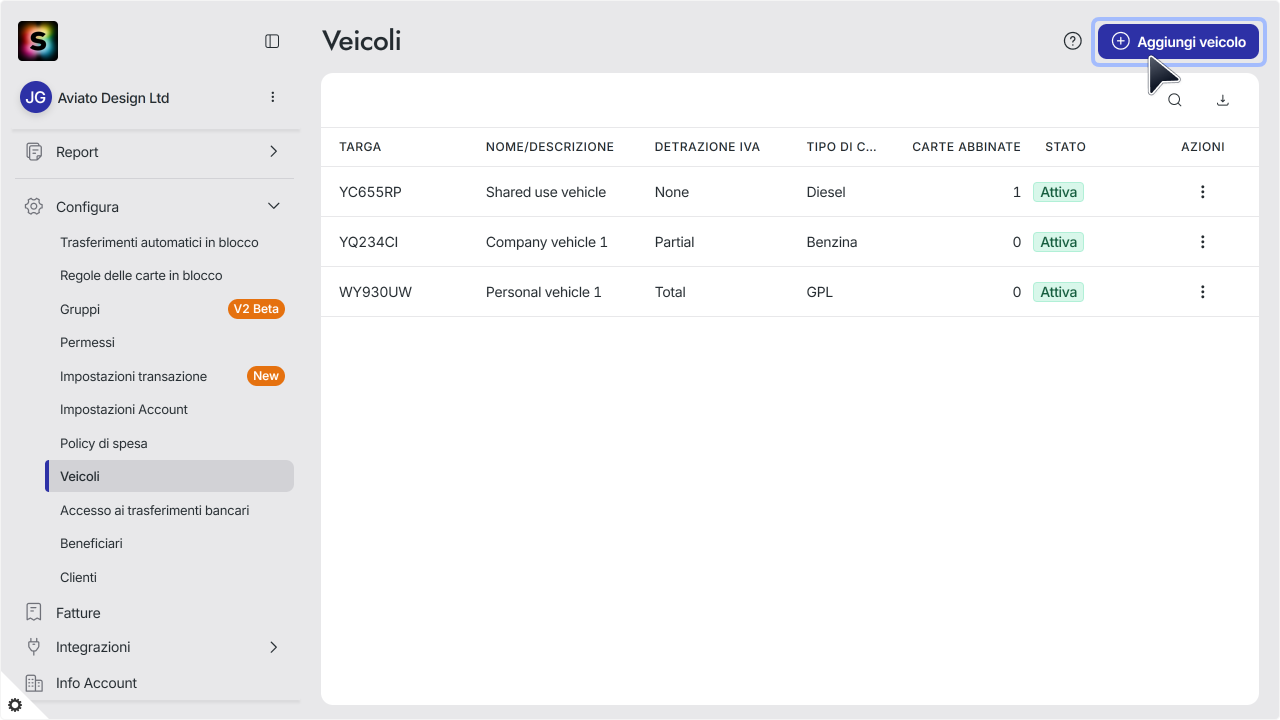
Task: Expand the Report section chevron
Action: [274, 152]
